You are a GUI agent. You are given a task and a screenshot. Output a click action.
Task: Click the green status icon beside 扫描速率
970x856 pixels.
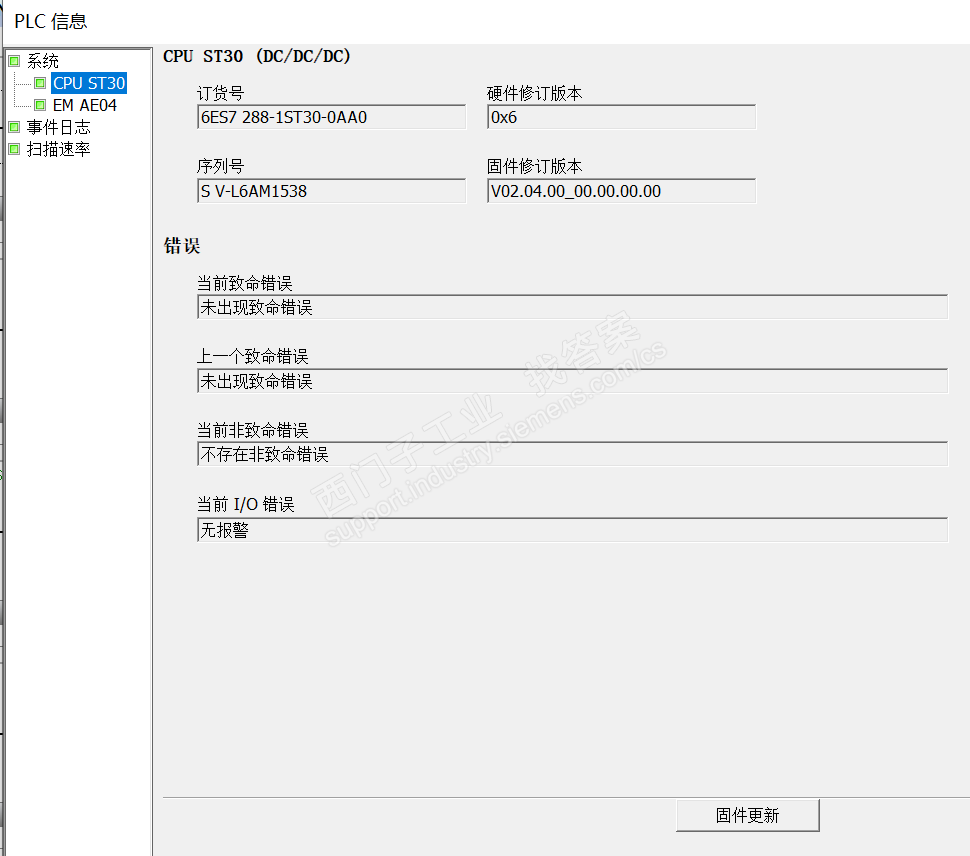click(x=14, y=149)
